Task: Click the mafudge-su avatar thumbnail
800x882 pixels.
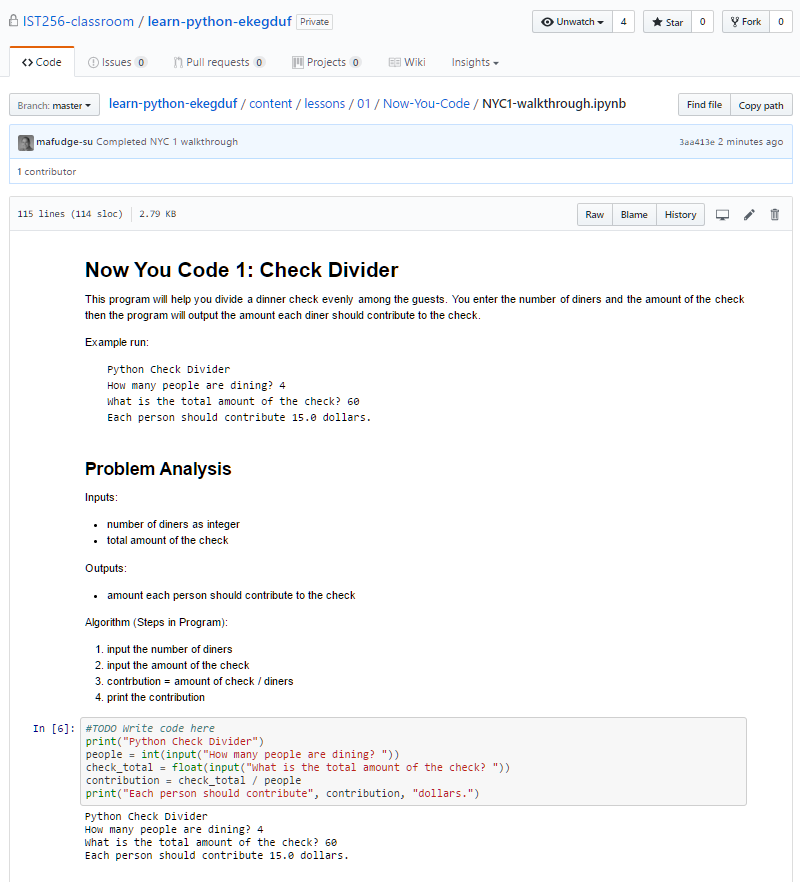Action: pyautogui.click(x=25, y=142)
